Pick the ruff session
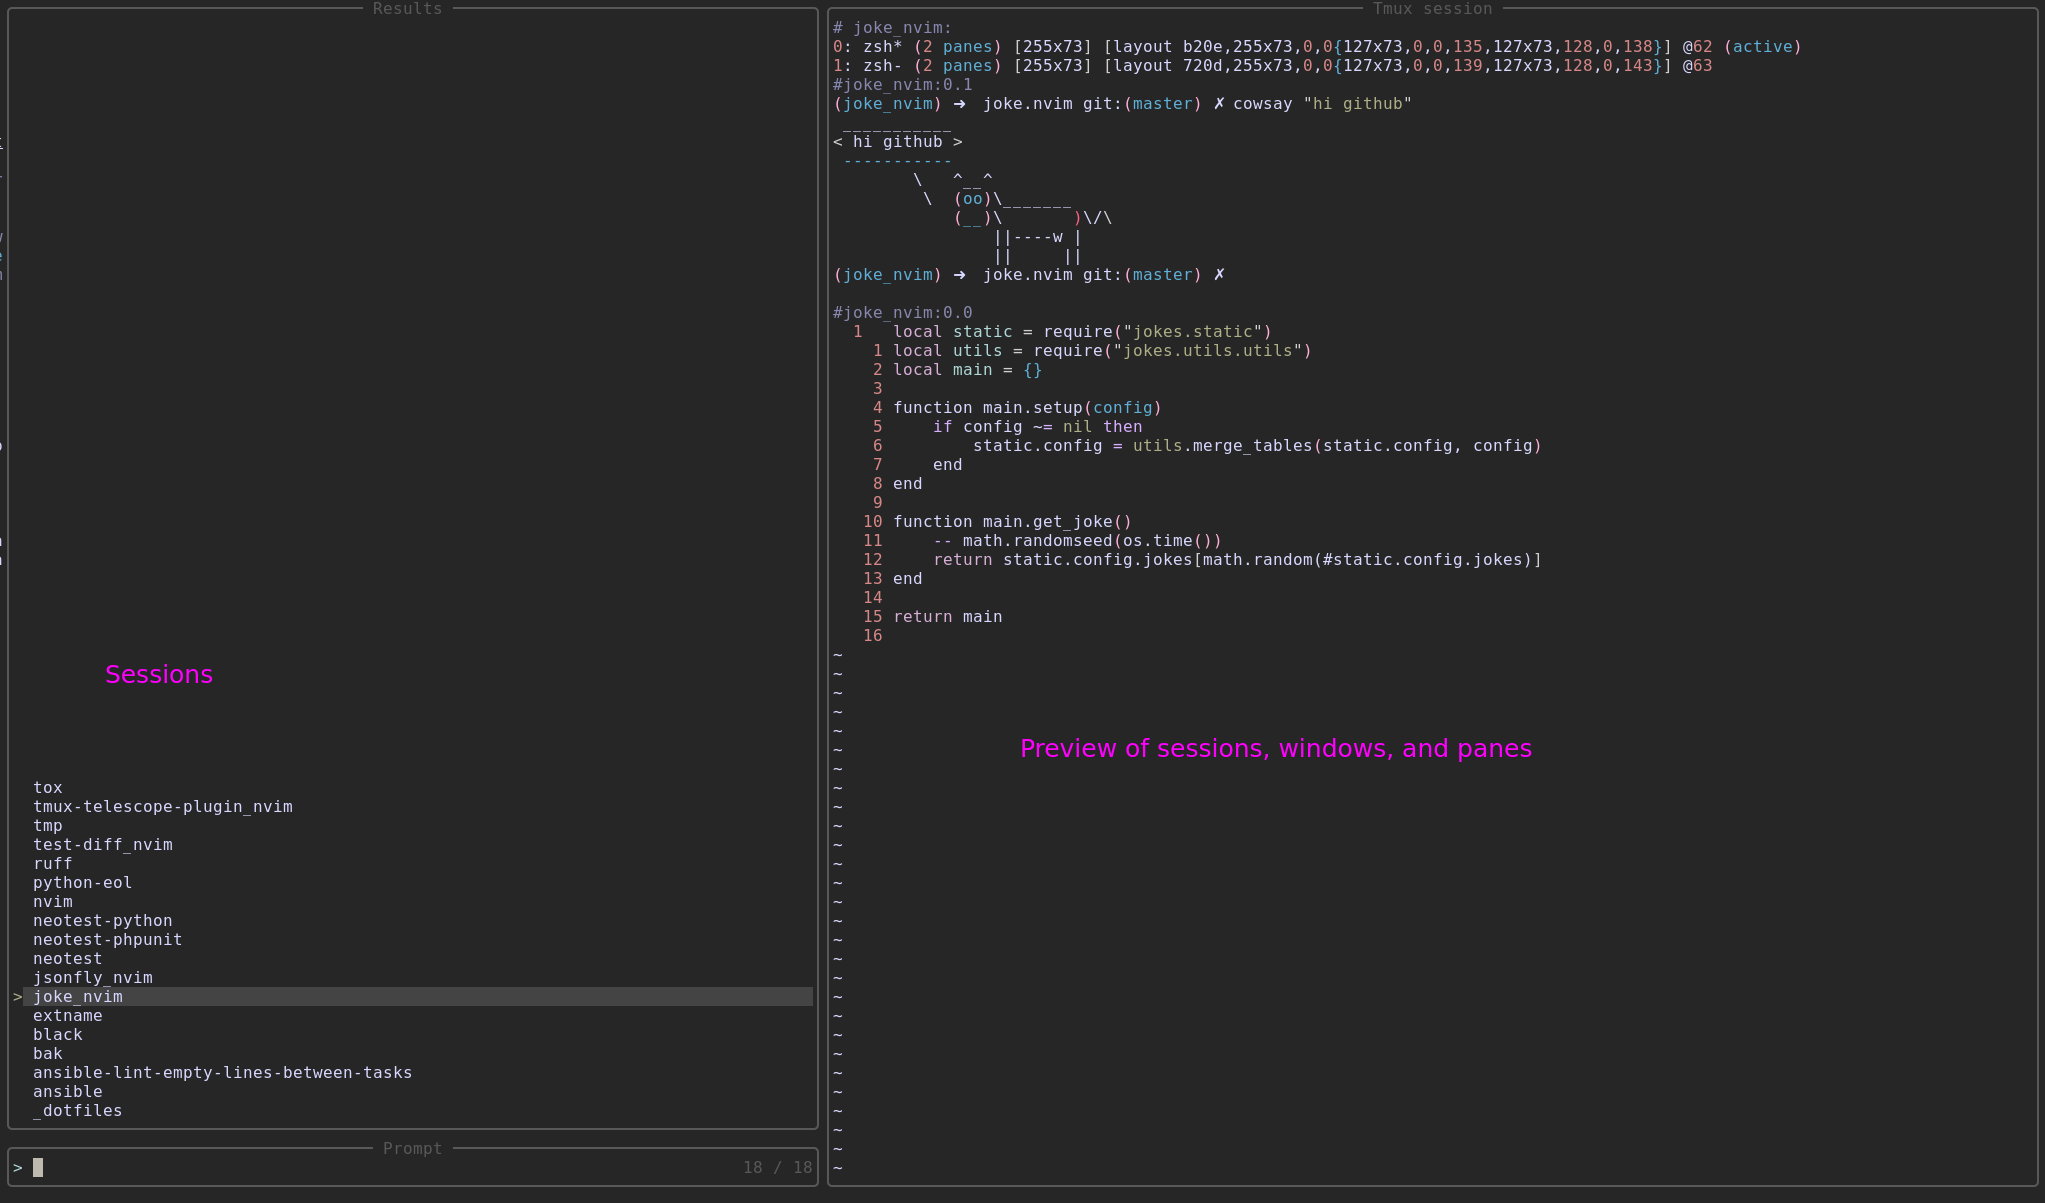 tap(52, 864)
